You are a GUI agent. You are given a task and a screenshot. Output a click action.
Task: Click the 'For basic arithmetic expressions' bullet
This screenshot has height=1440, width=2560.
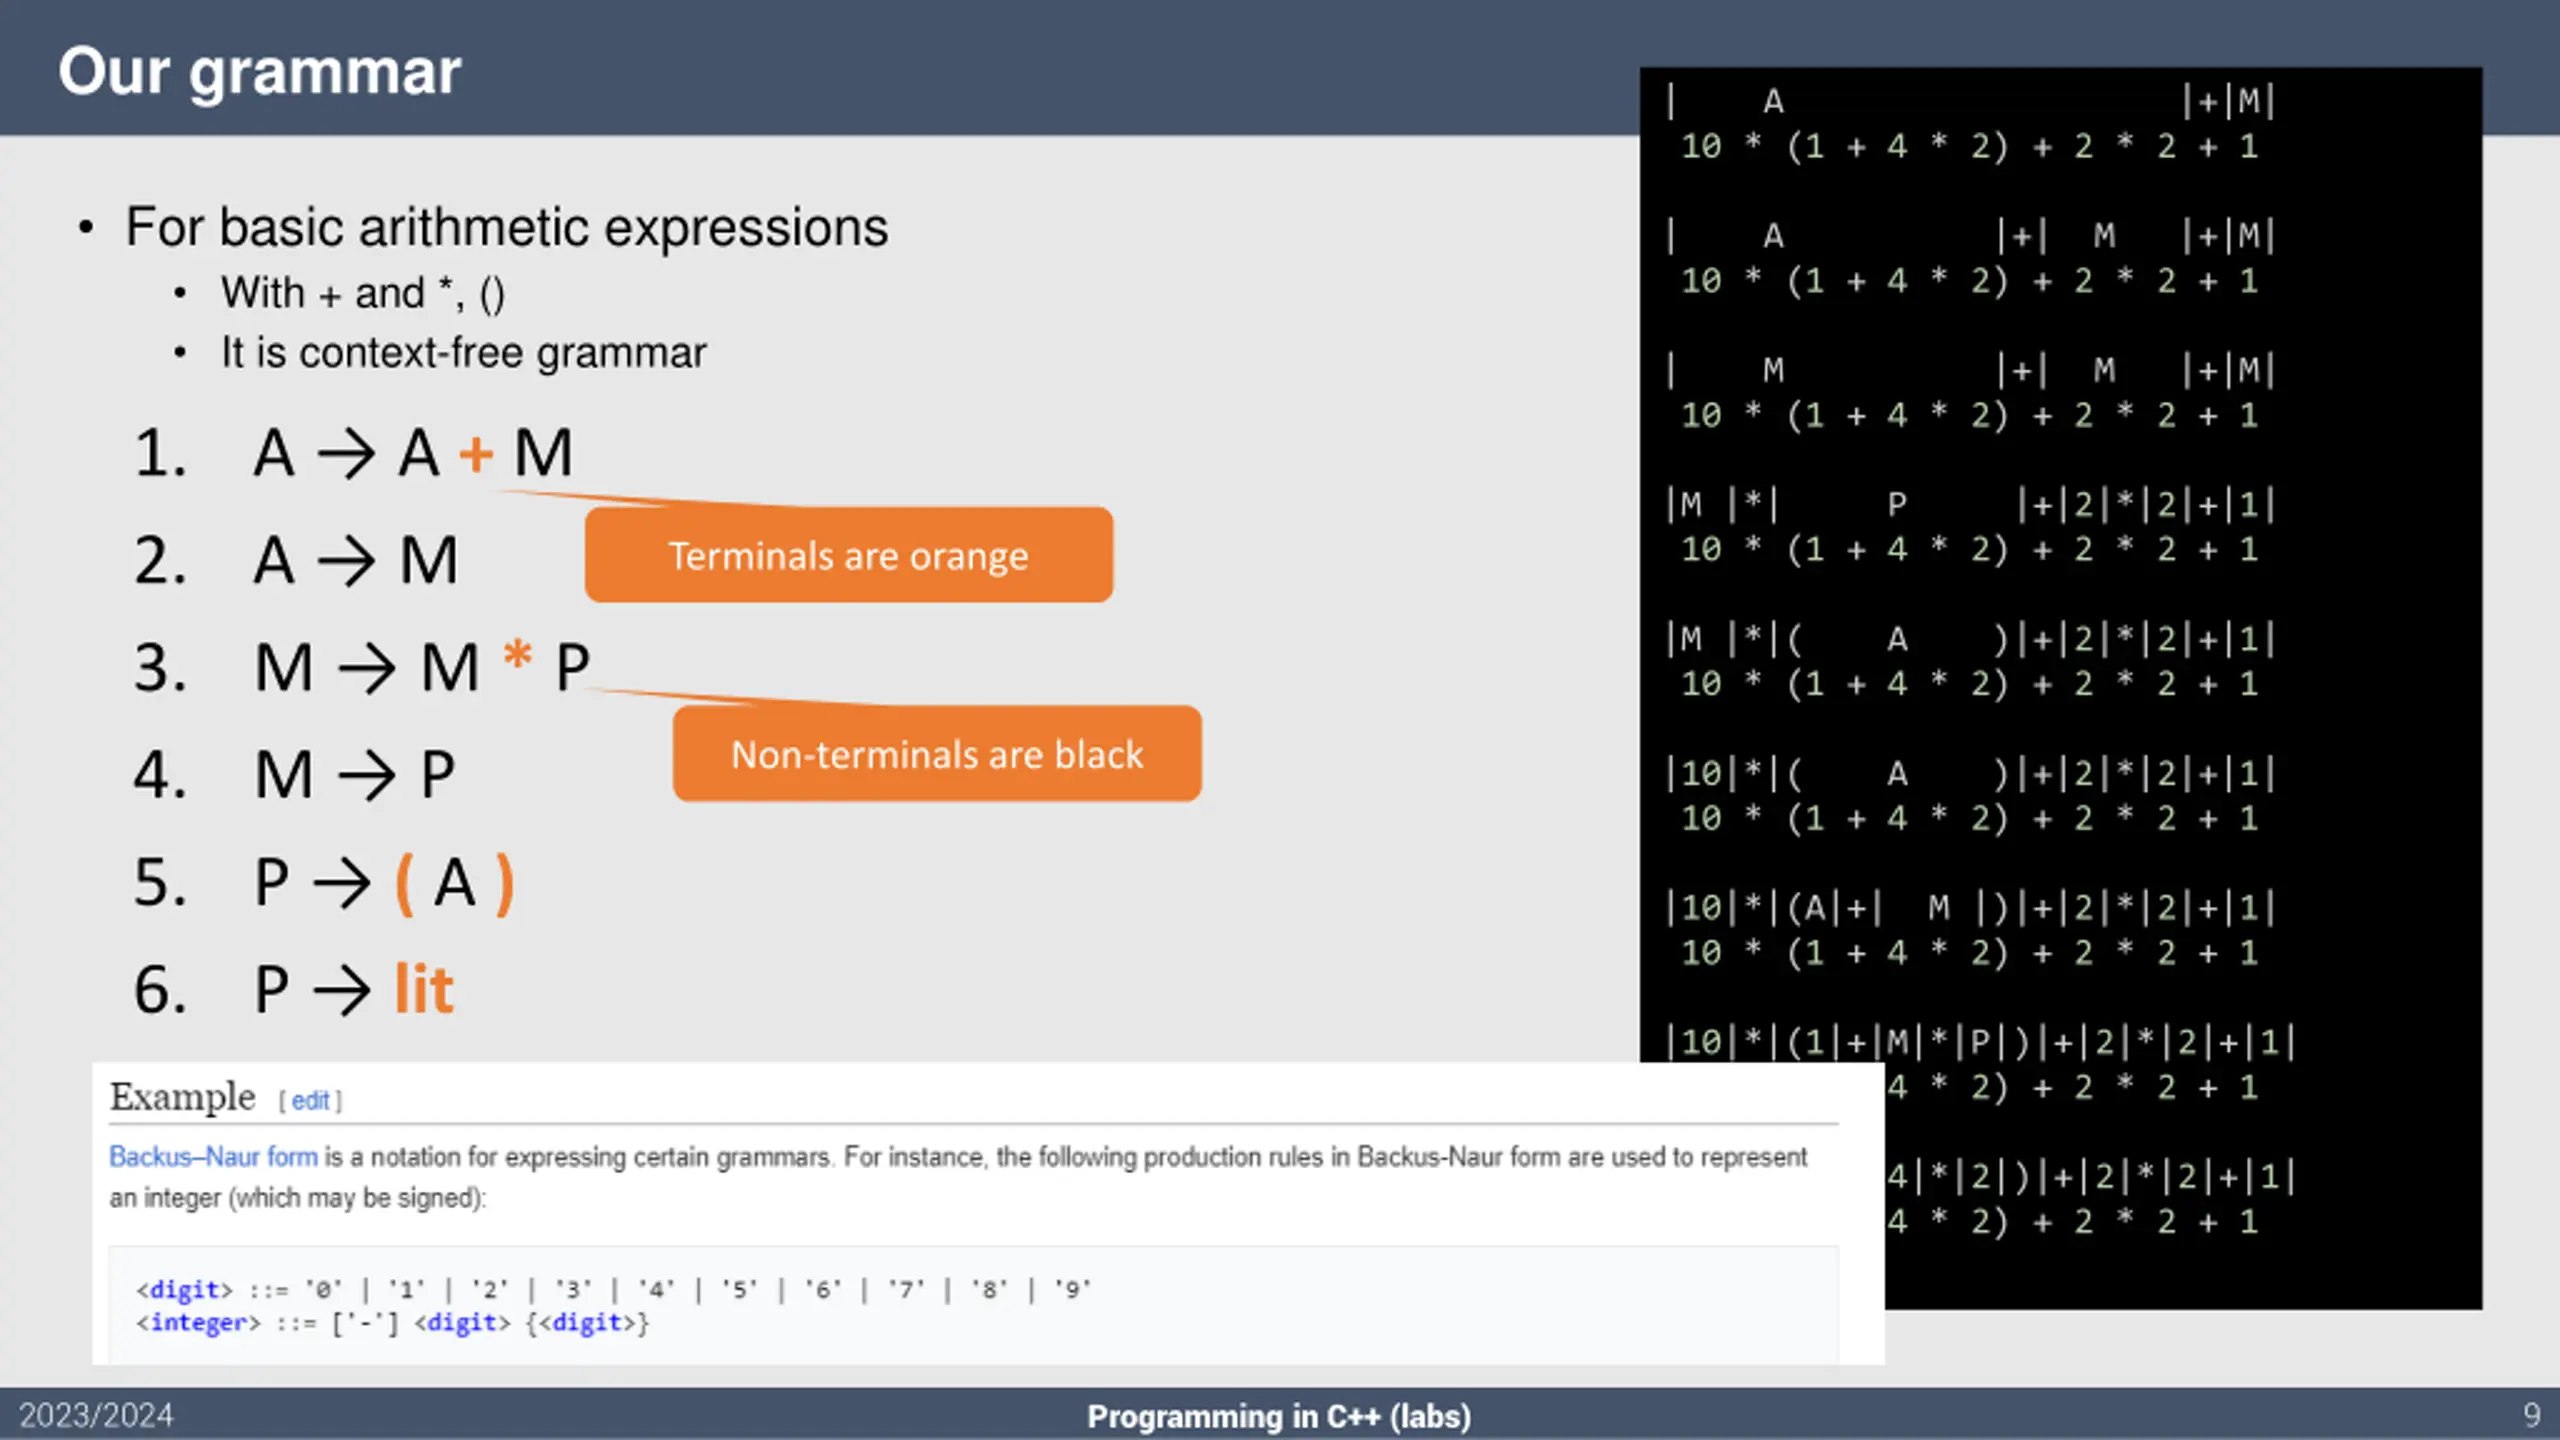coord(506,227)
